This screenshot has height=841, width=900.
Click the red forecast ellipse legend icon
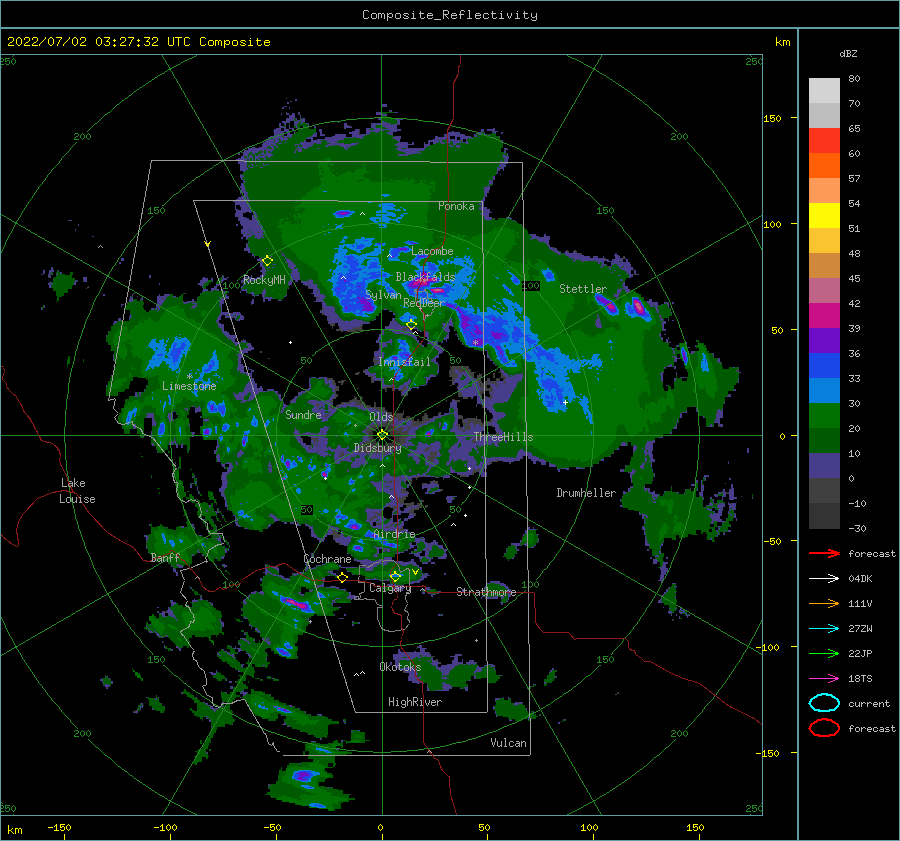tap(824, 728)
